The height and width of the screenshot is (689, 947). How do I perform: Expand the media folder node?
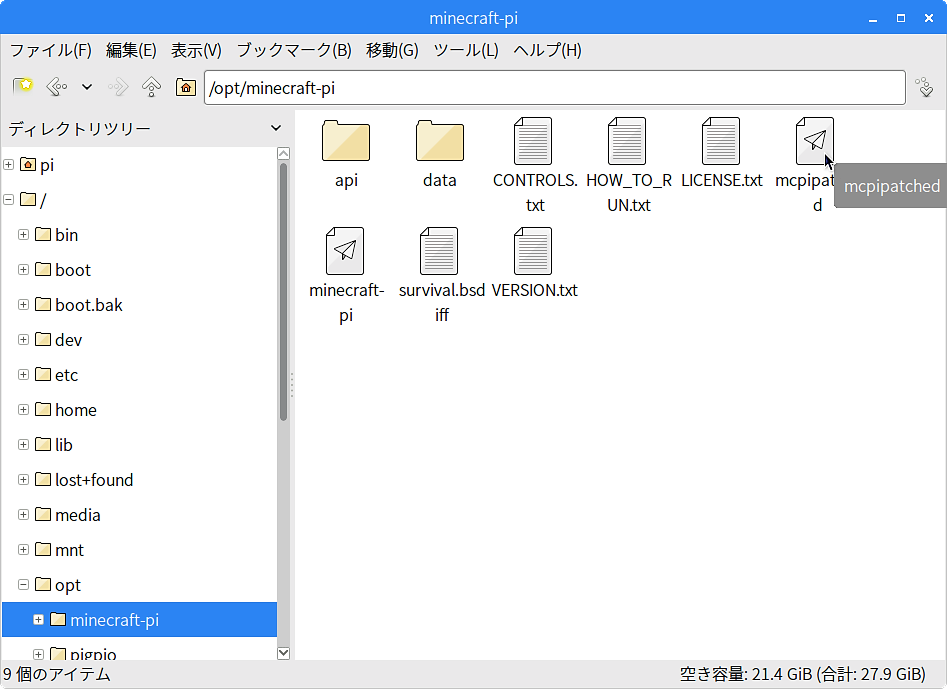24,514
